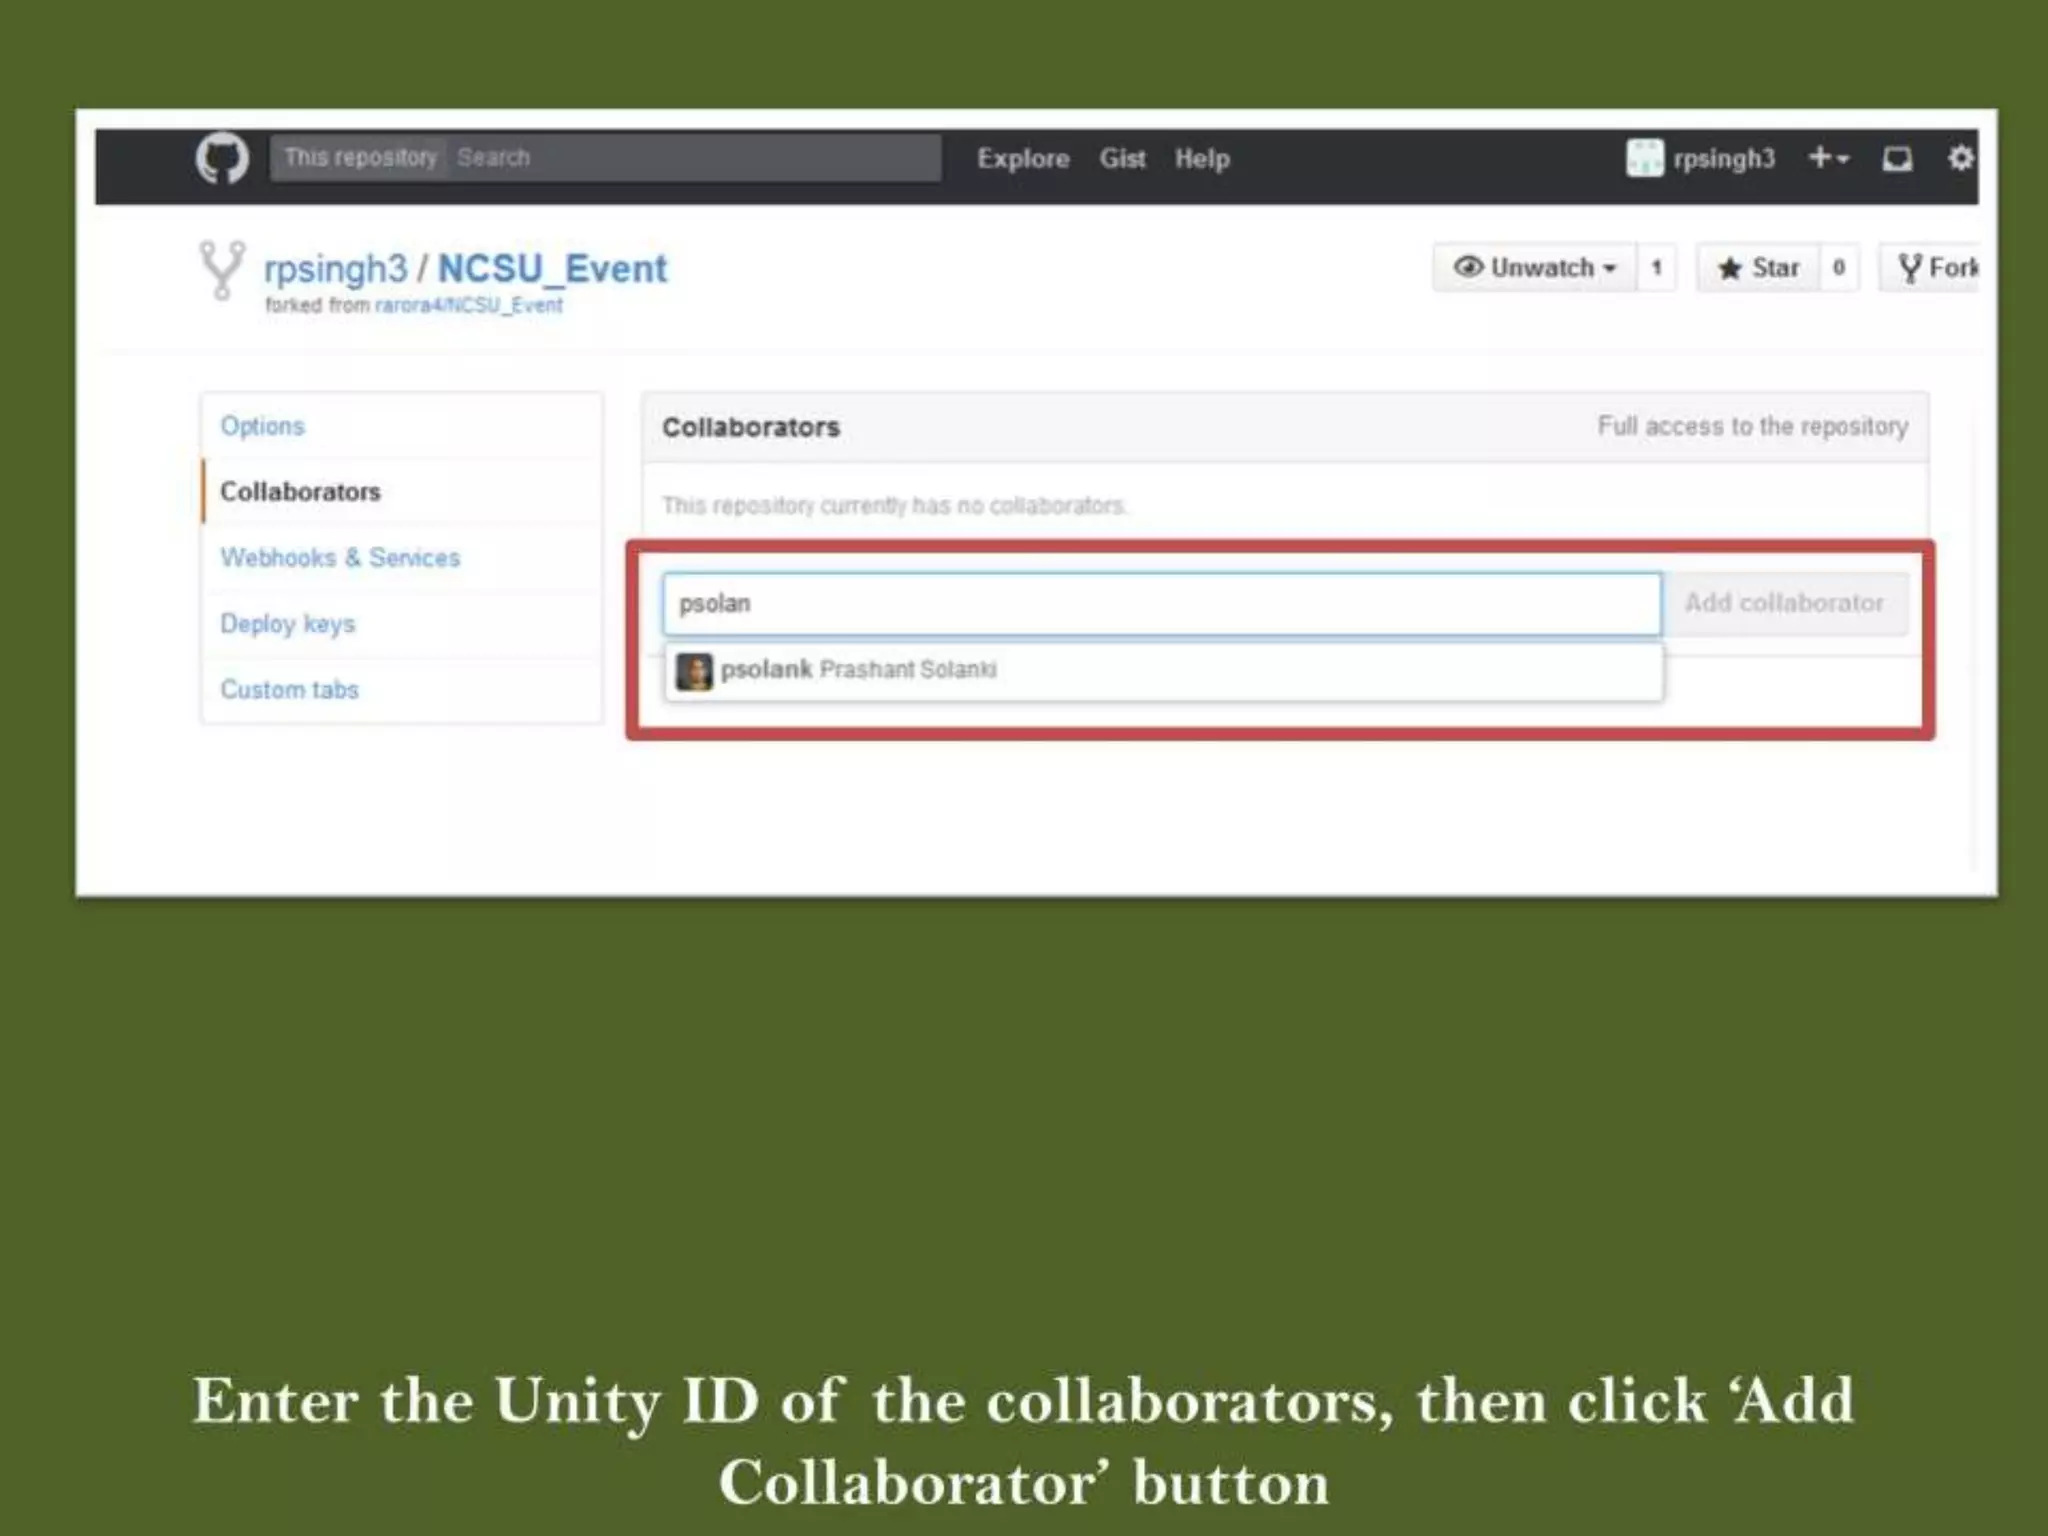Open the settings gear icon
Viewport: 2048px width, 1536px height.
point(1960,158)
